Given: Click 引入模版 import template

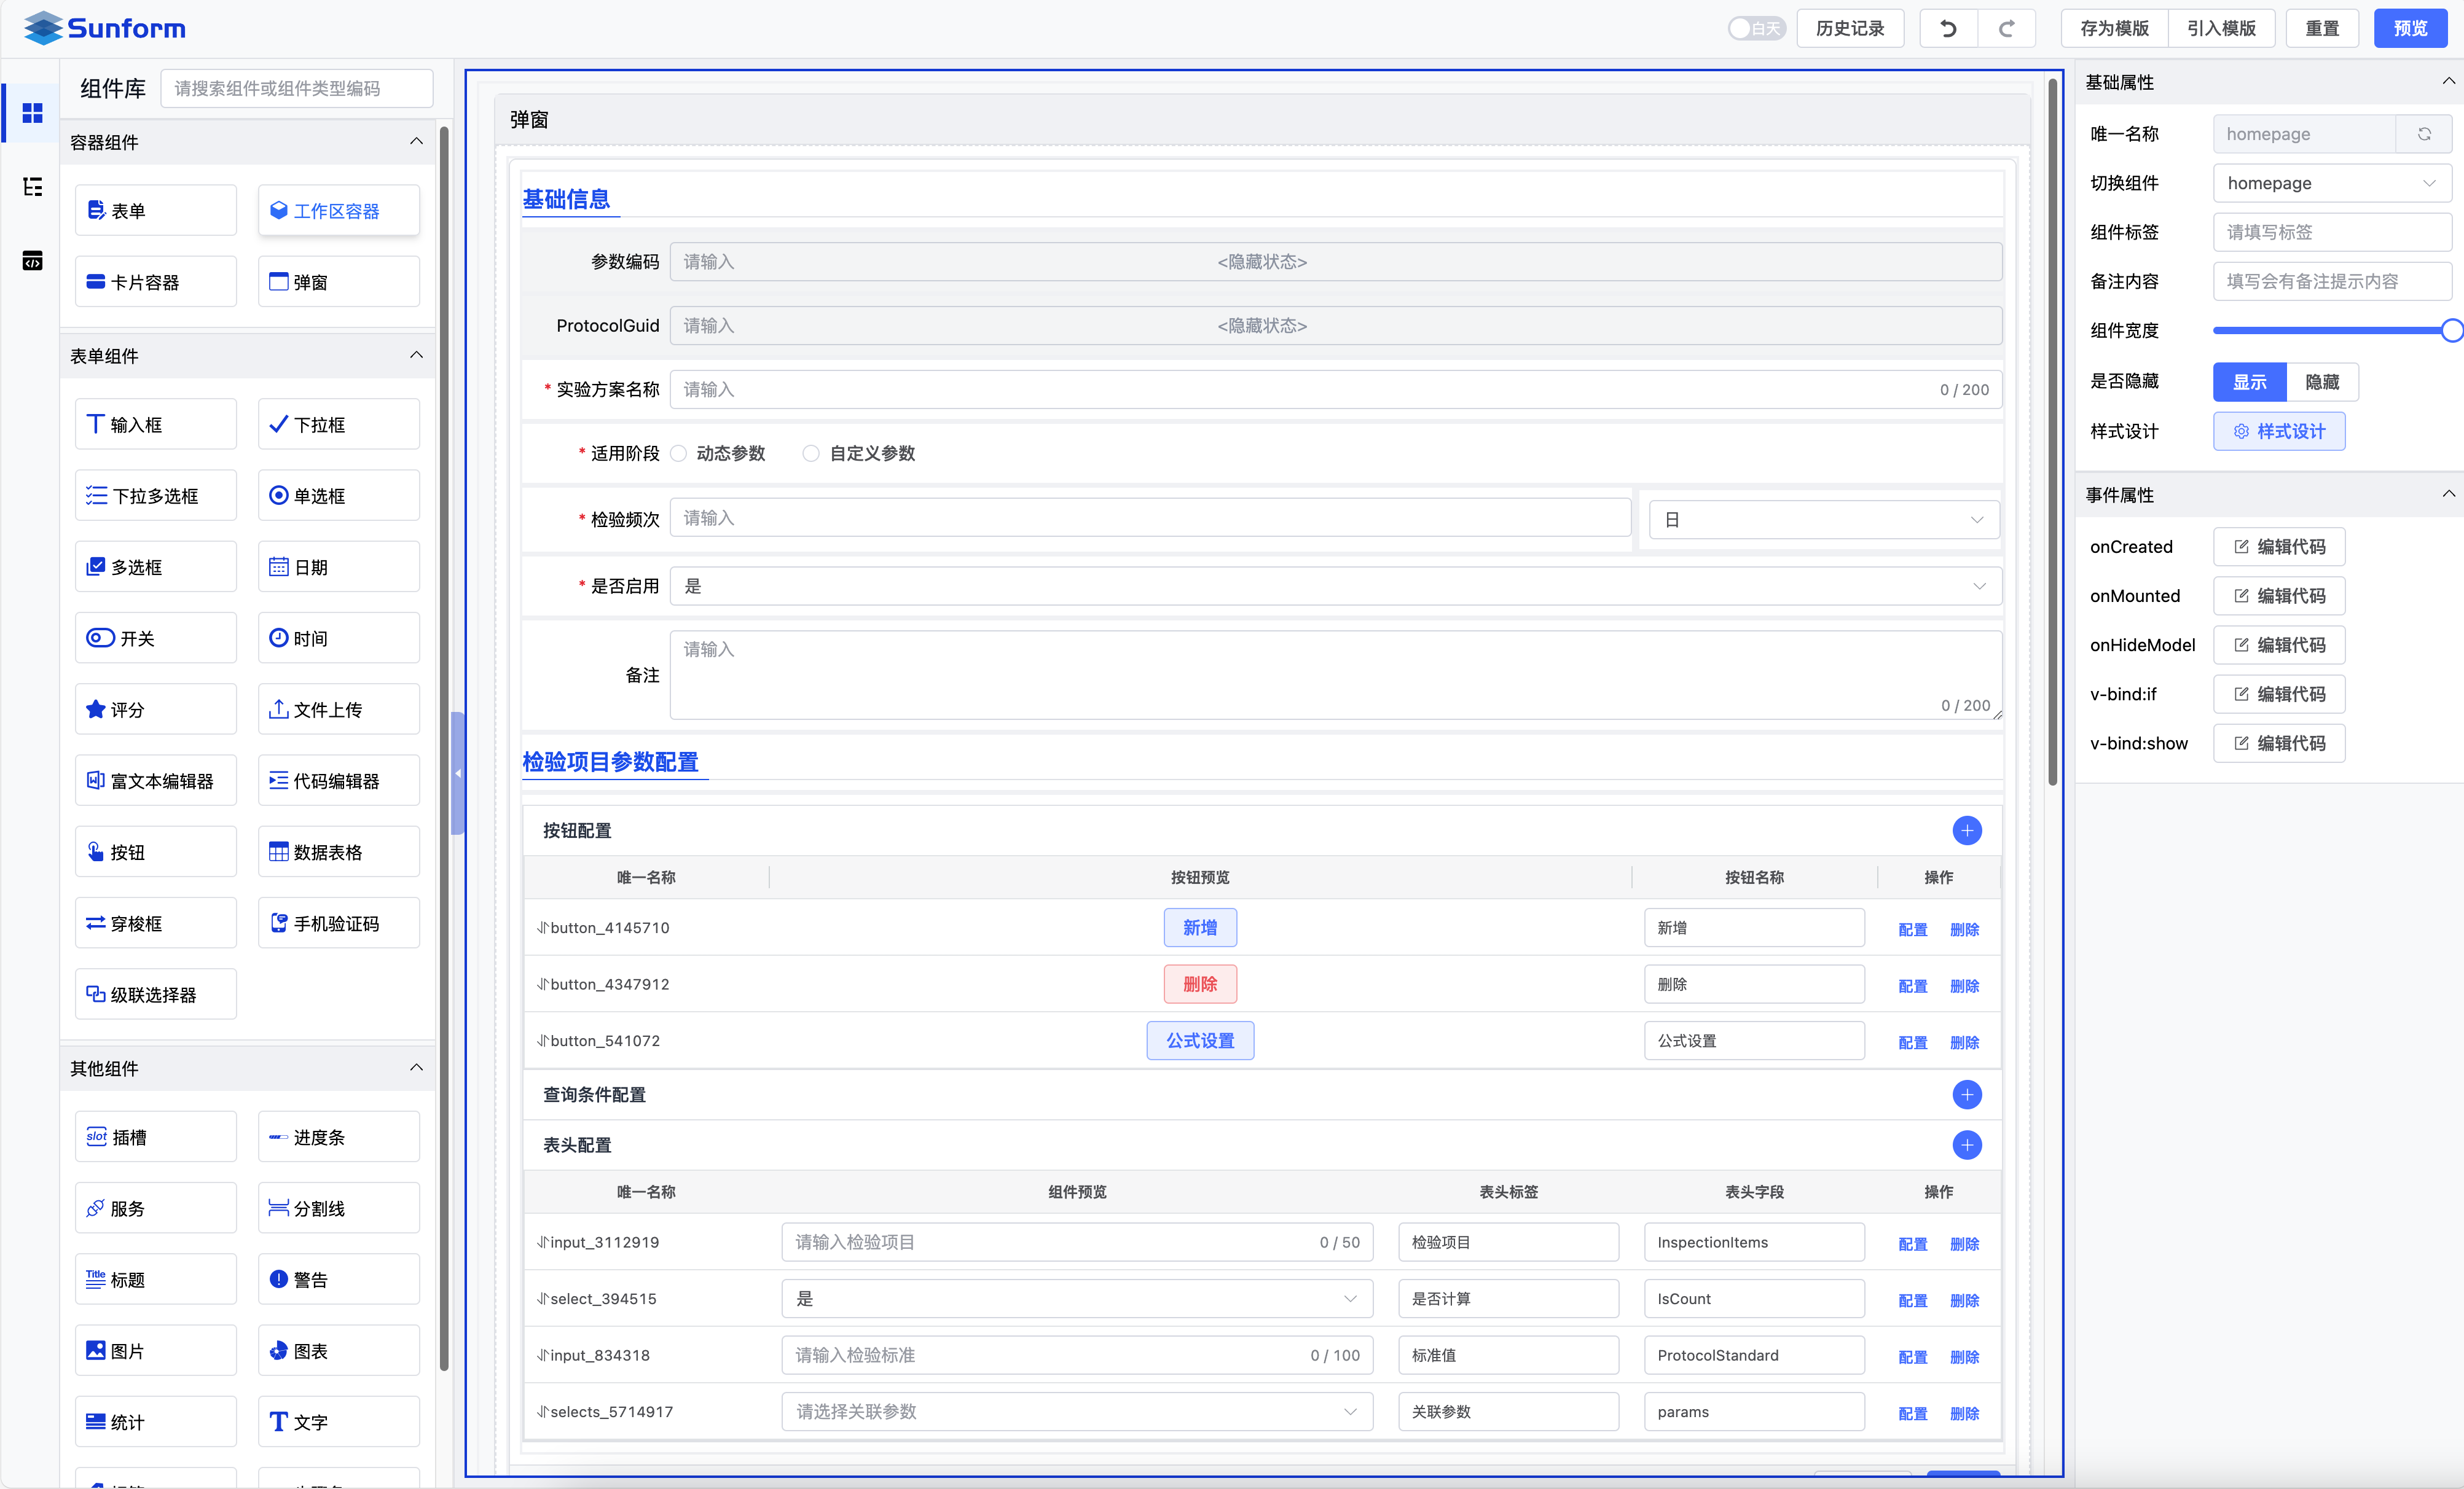Looking at the screenshot, I should tap(2221, 28).
